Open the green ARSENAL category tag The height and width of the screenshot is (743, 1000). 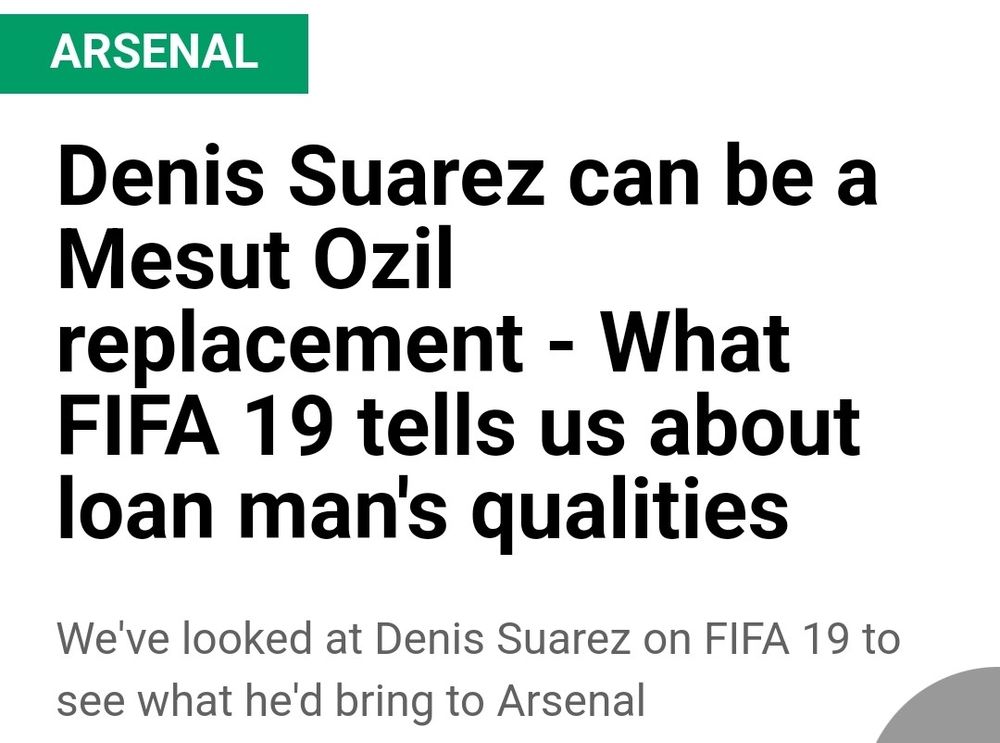coord(154,53)
